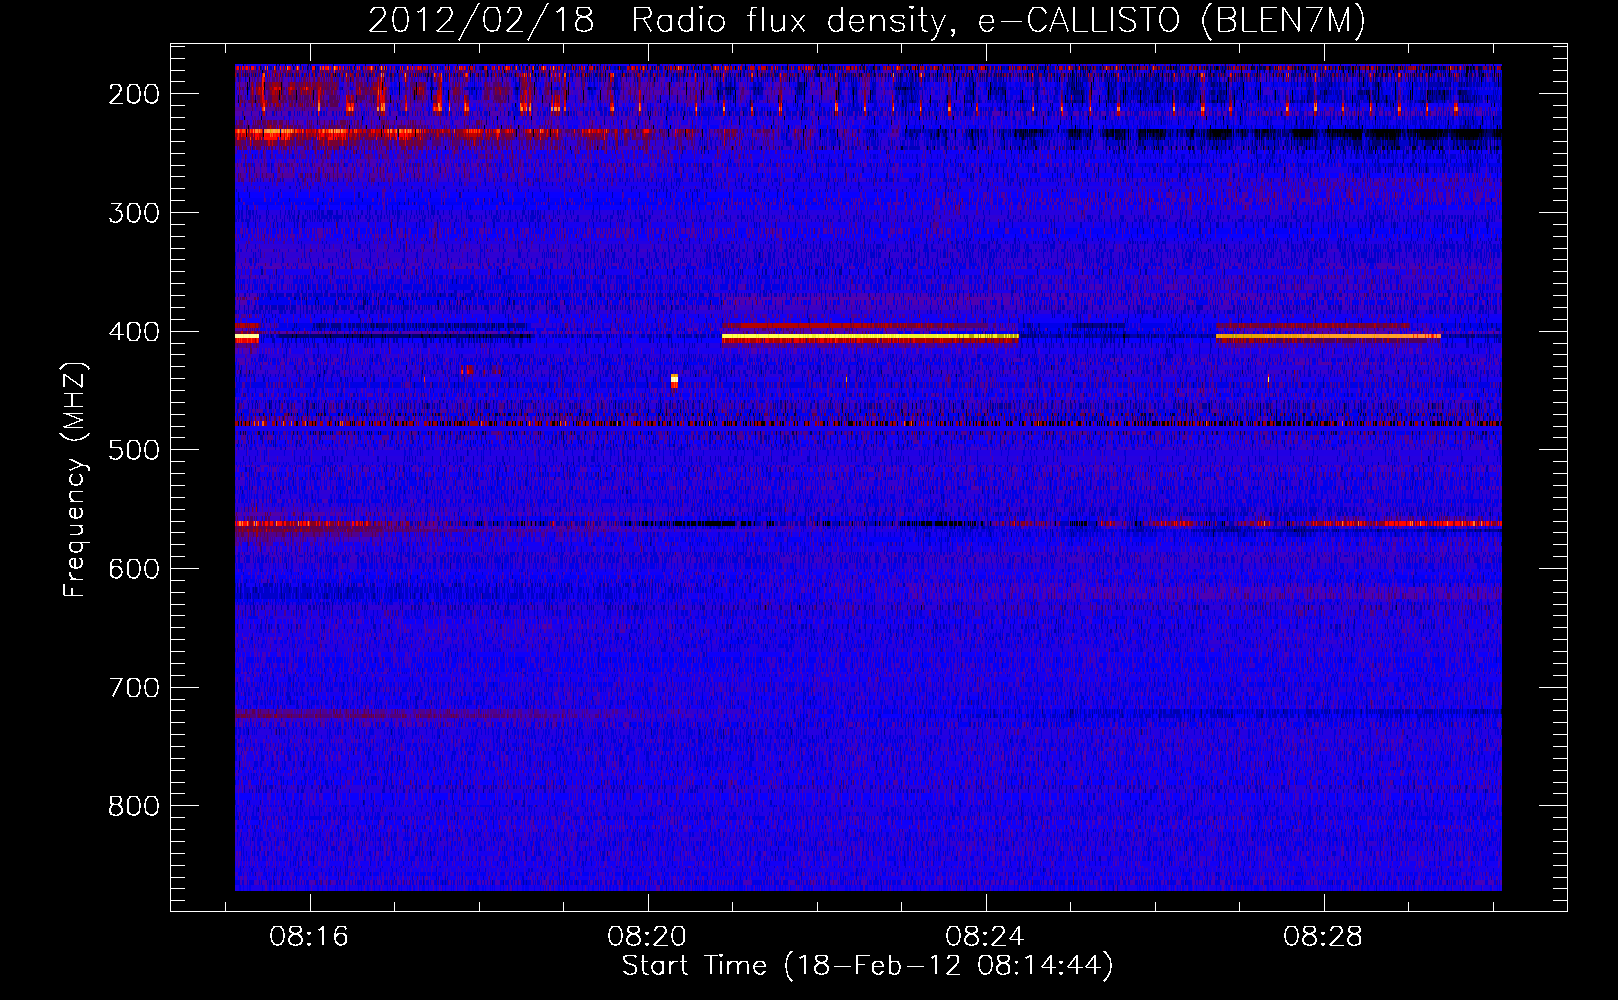
Task: Click the 400 frequency tick label
Action: click(x=134, y=332)
